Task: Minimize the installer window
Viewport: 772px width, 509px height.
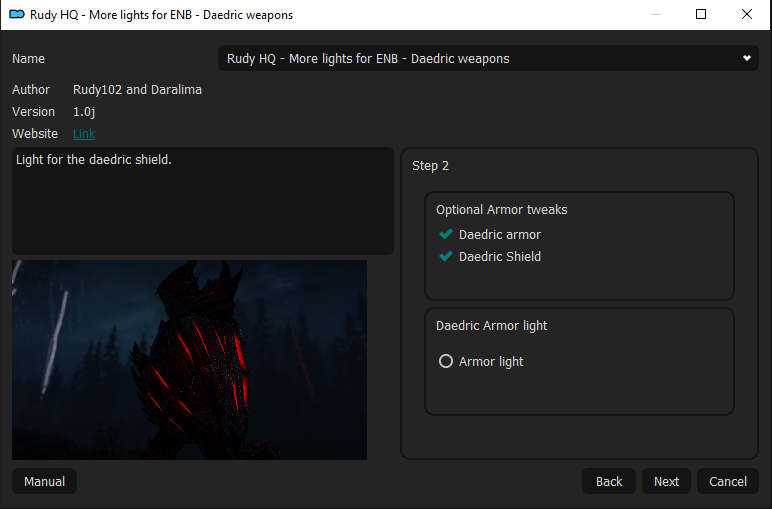Action: click(x=655, y=14)
